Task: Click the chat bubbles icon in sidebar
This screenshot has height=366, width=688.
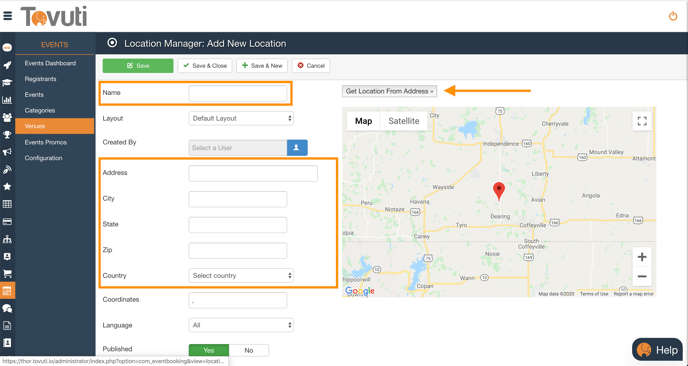Action: (x=7, y=309)
